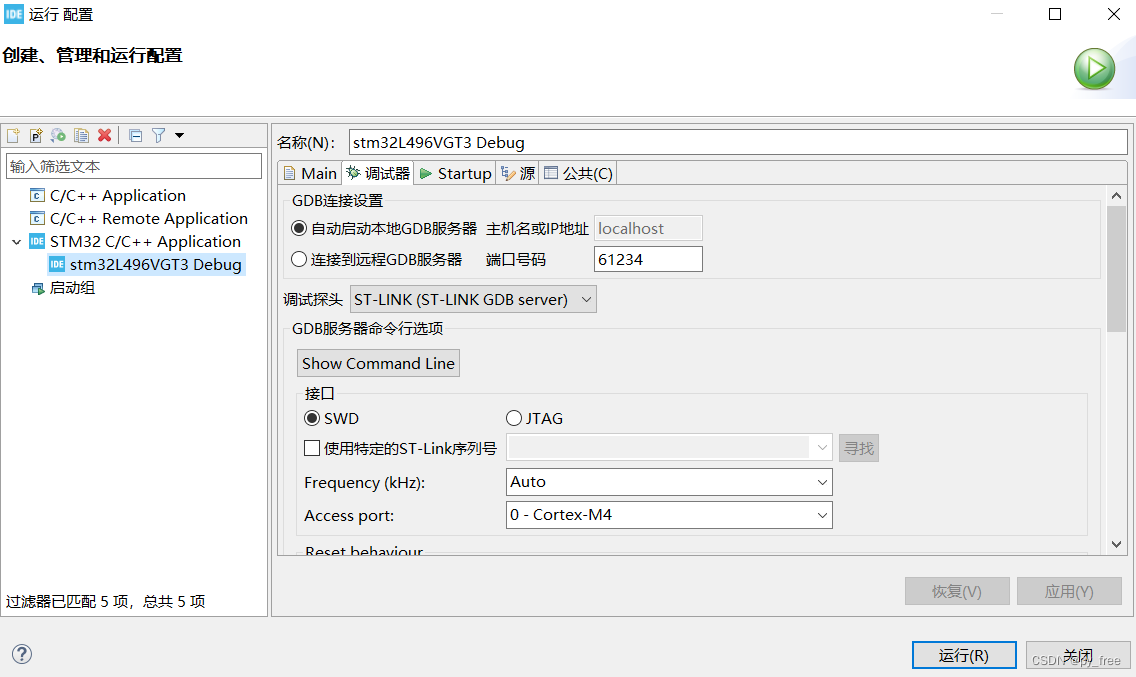Select C/C++ Application in the tree
This screenshot has width=1136, height=677.
point(117,196)
